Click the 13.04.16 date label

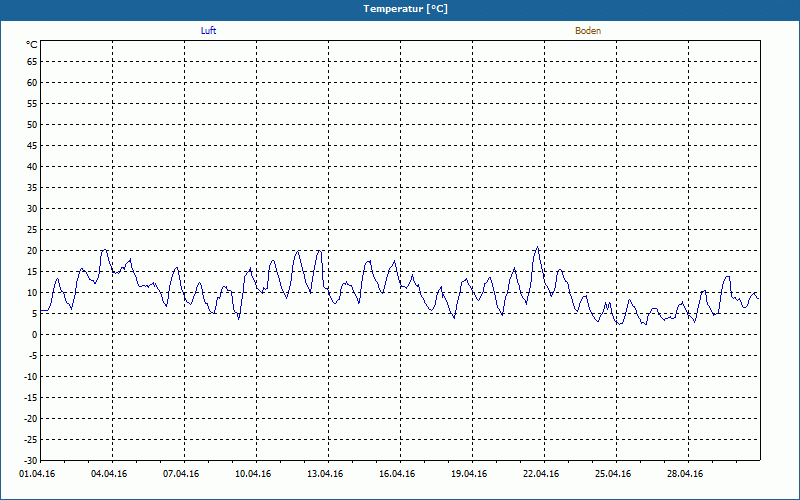[325, 473]
